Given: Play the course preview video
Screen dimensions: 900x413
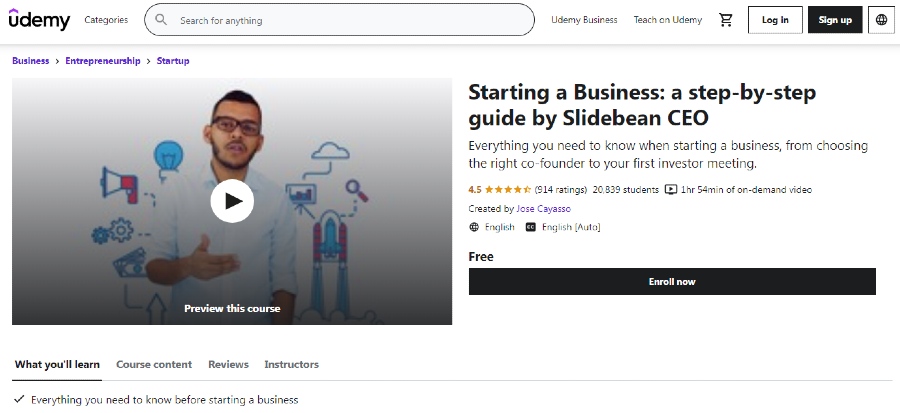Looking at the screenshot, I should 232,201.
